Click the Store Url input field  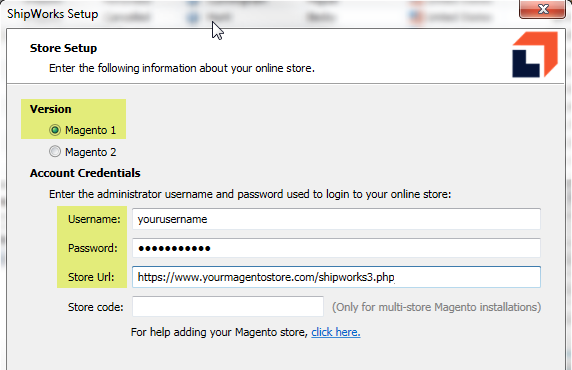click(x=336, y=277)
